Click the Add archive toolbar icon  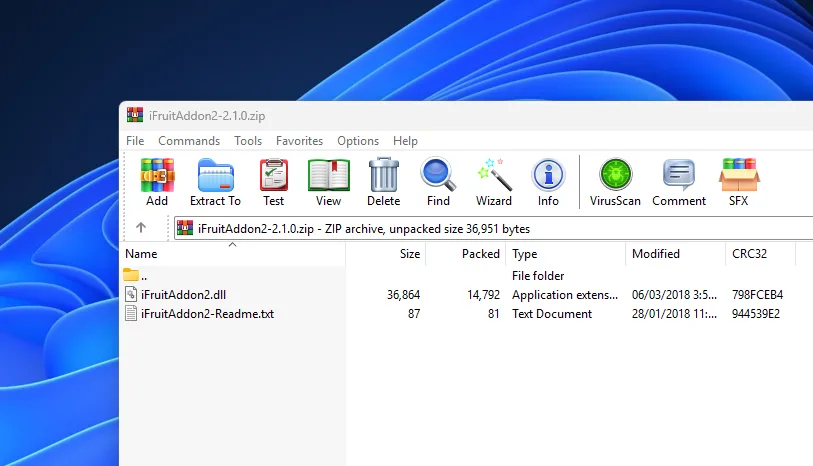point(157,181)
